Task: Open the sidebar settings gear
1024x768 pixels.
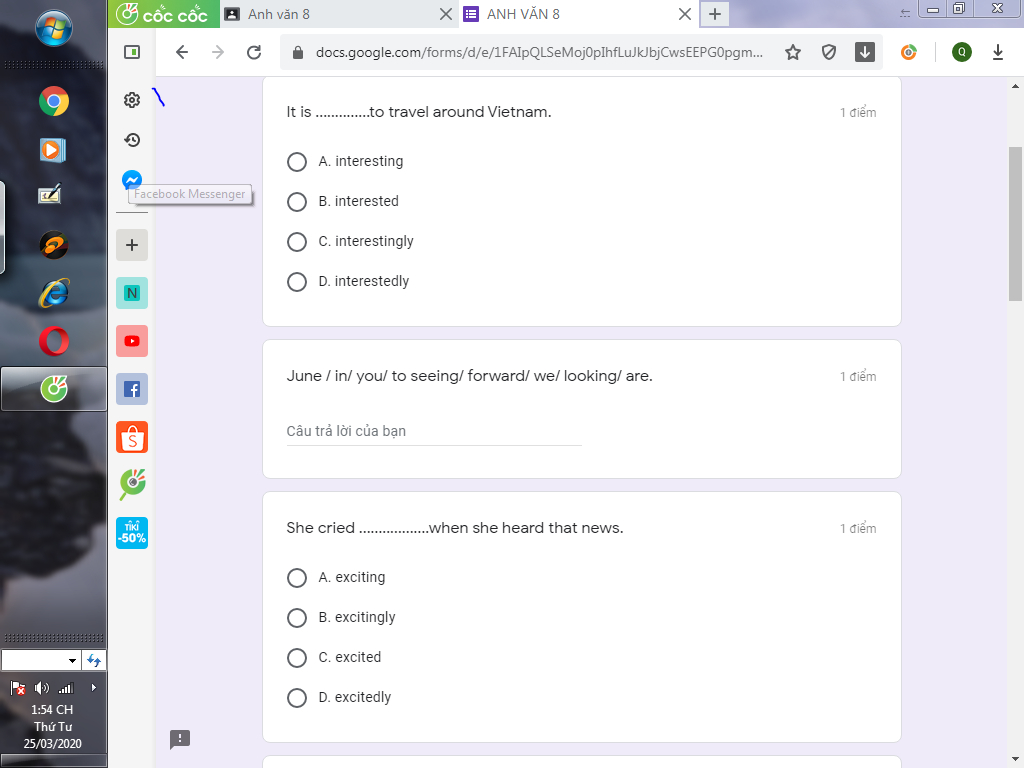Action: (132, 100)
